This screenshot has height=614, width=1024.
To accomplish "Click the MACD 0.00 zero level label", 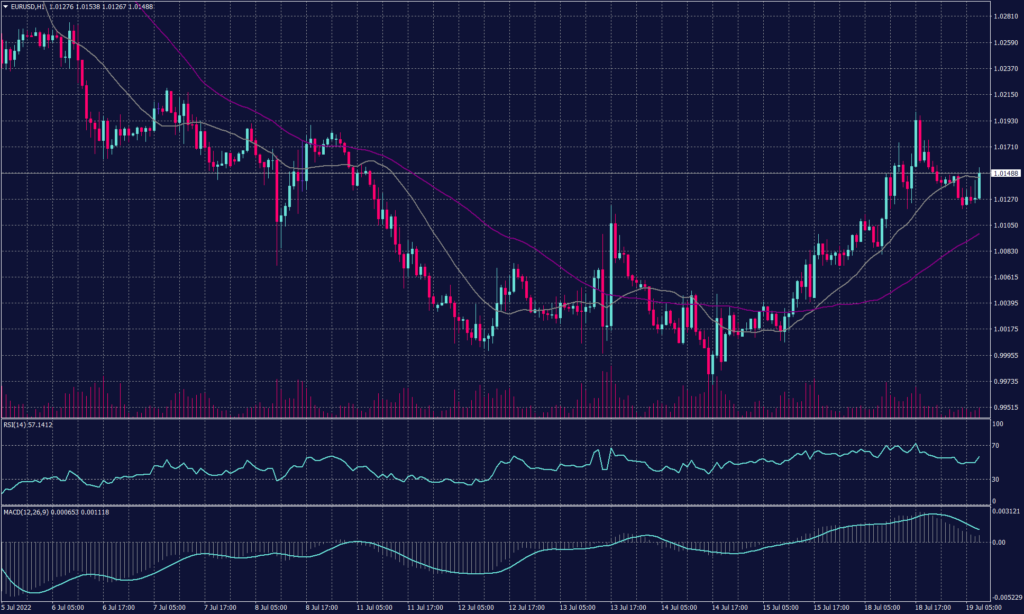I will coord(999,542).
